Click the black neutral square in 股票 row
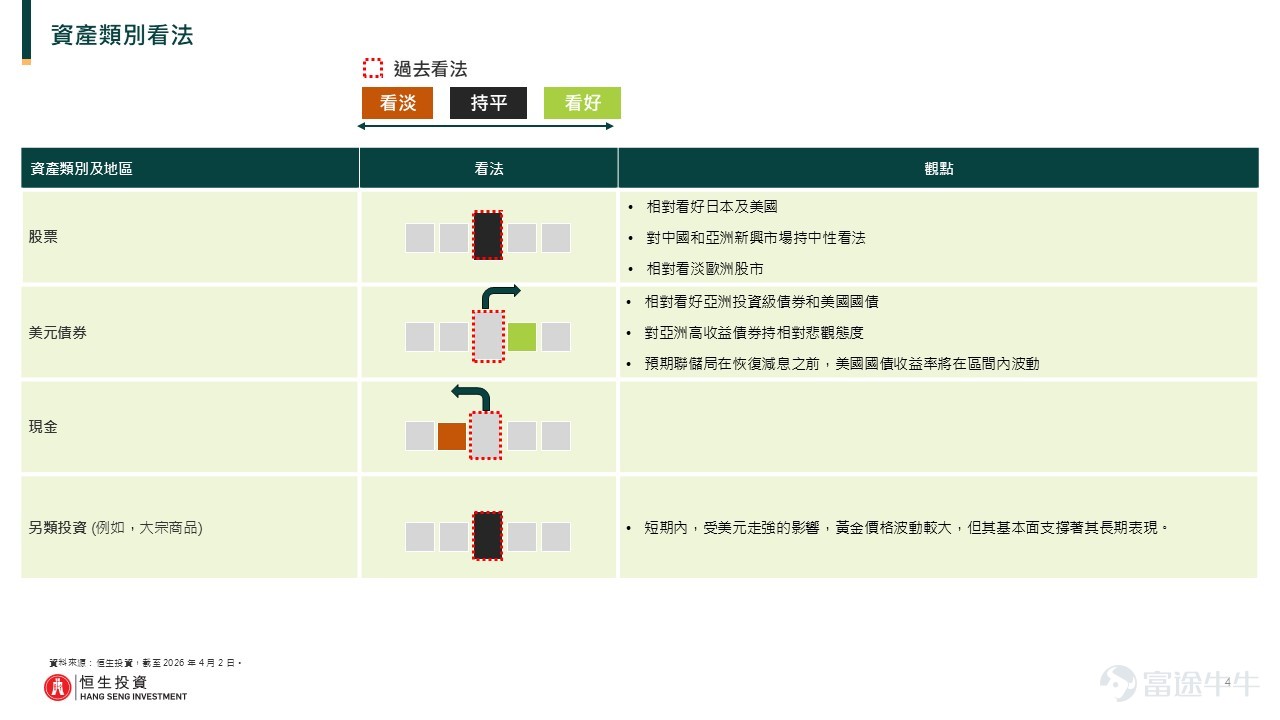The width and height of the screenshot is (1280, 720). (487, 235)
